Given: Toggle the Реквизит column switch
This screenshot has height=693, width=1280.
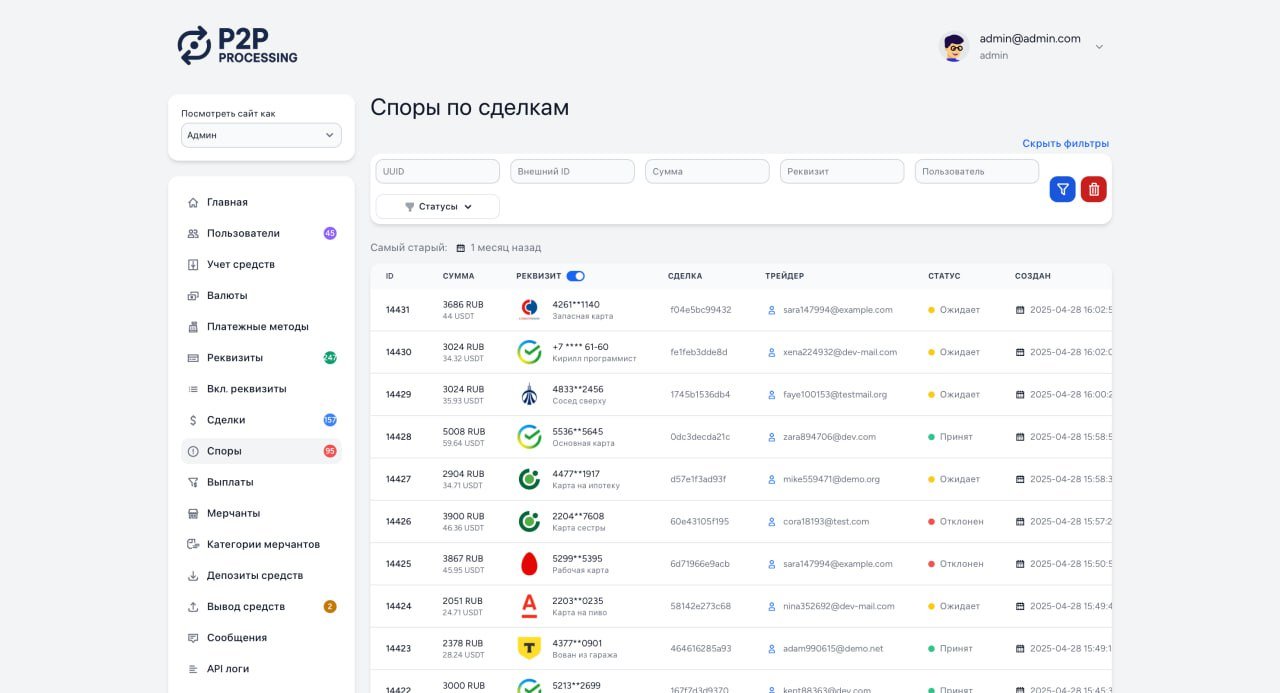Looking at the screenshot, I should [575, 276].
